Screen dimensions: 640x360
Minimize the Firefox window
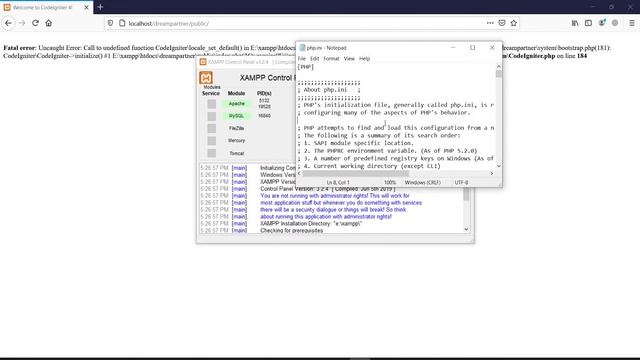(x=593, y=7)
